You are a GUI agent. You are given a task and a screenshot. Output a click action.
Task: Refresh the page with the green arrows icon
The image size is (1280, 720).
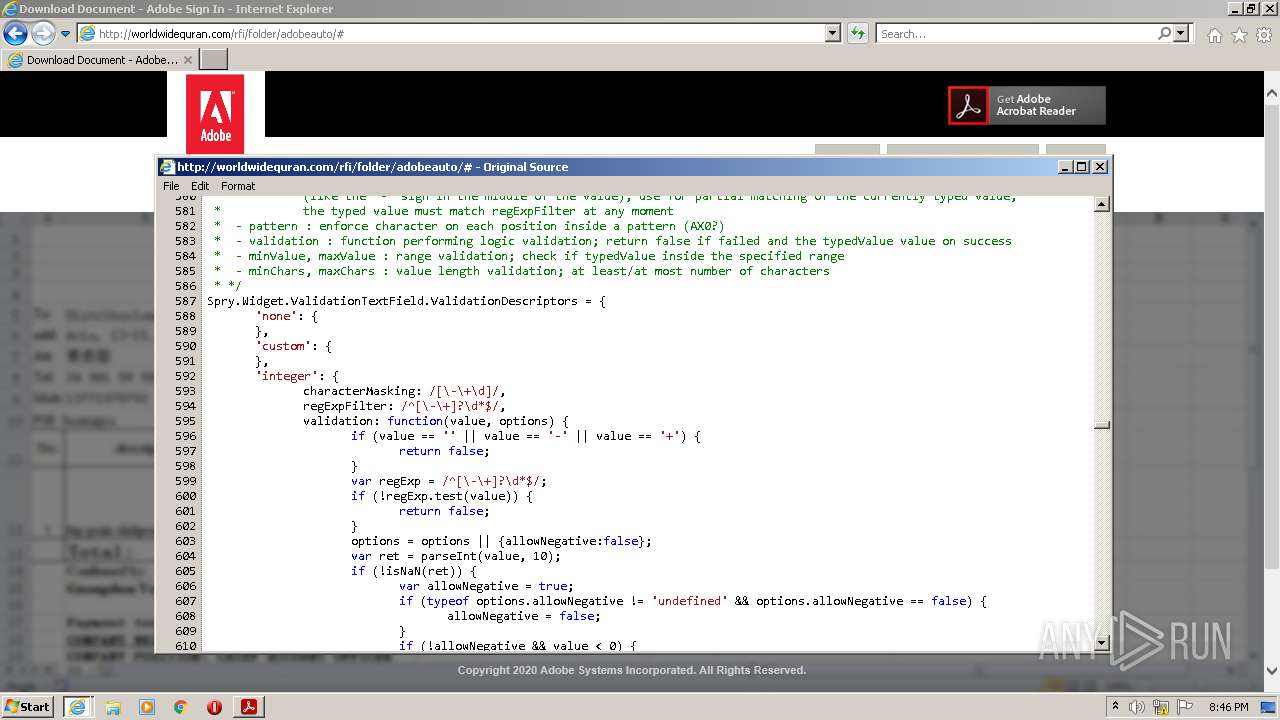point(857,33)
